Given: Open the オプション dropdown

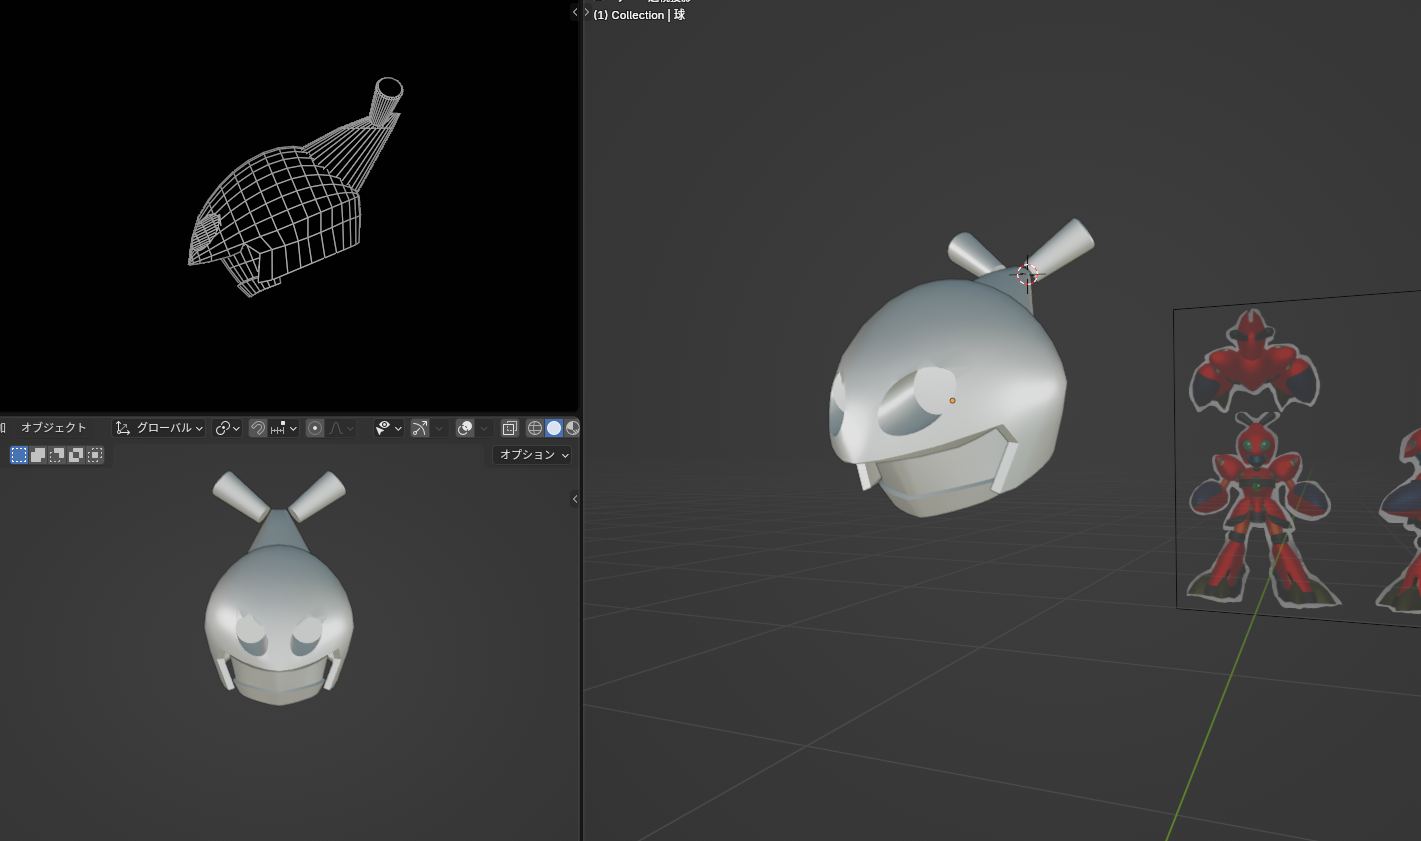Looking at the screenshot, I should [x=533, y=455].
